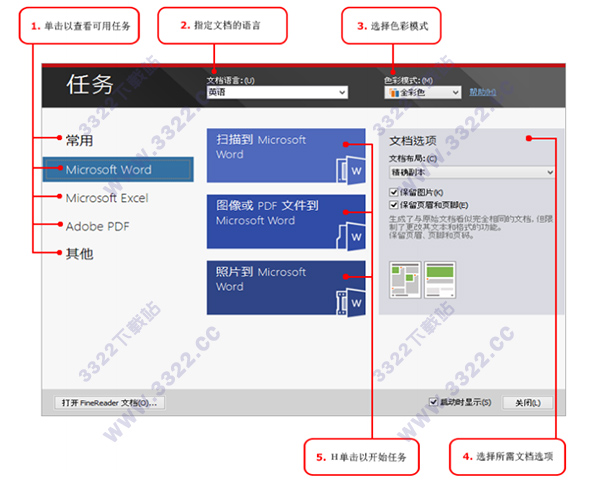The height and width of the screenshot is (480, 600).
Task: Open the 帮助 link
Action: click(x=483, y=92)
